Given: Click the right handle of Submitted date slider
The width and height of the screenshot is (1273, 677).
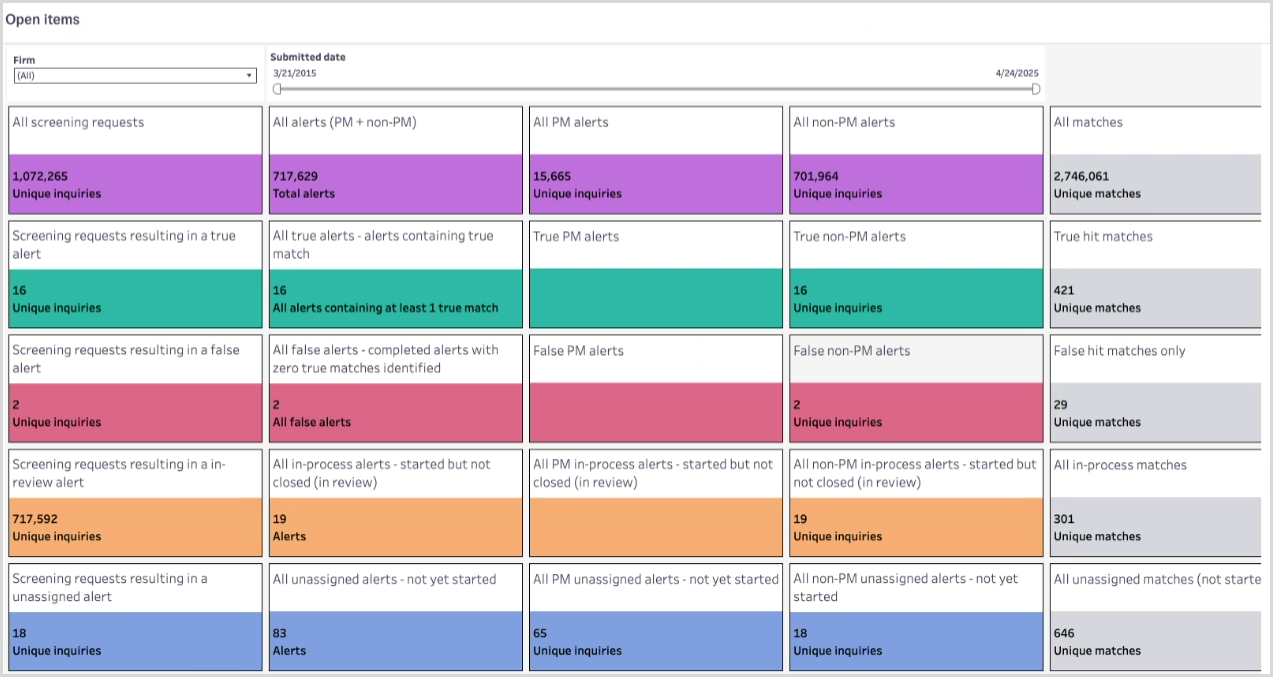Looking at the screenshot, I should [1035, 89].
